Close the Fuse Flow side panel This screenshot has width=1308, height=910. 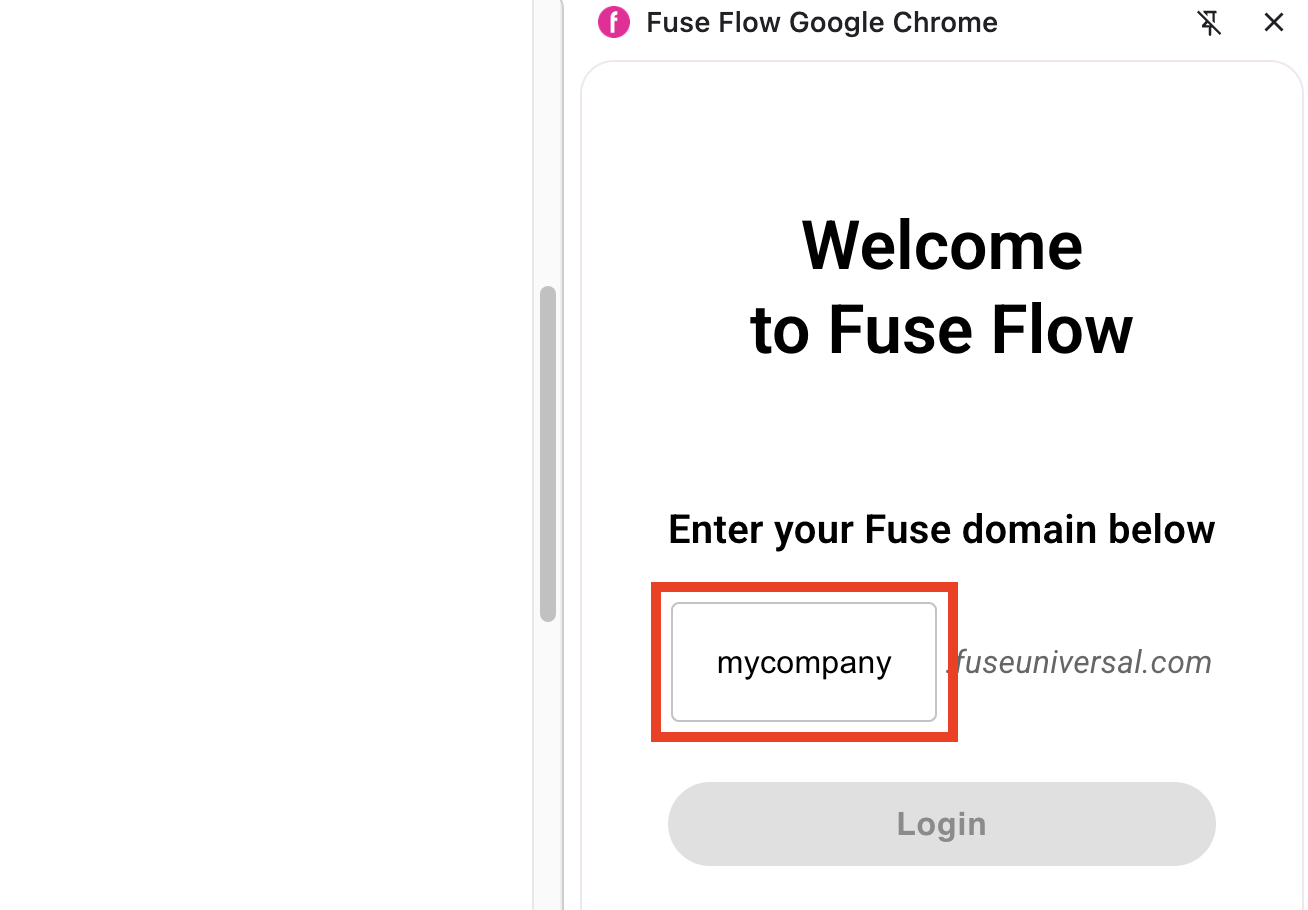1273,22
